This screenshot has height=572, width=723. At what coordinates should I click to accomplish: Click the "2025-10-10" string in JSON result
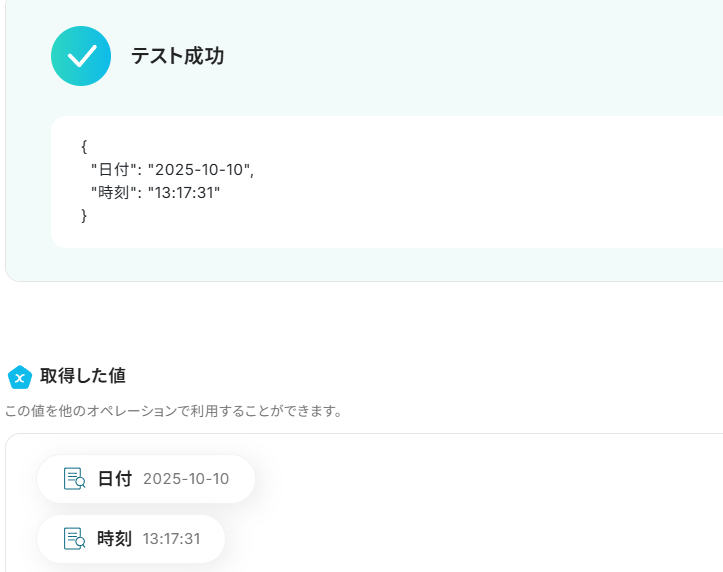200,169
